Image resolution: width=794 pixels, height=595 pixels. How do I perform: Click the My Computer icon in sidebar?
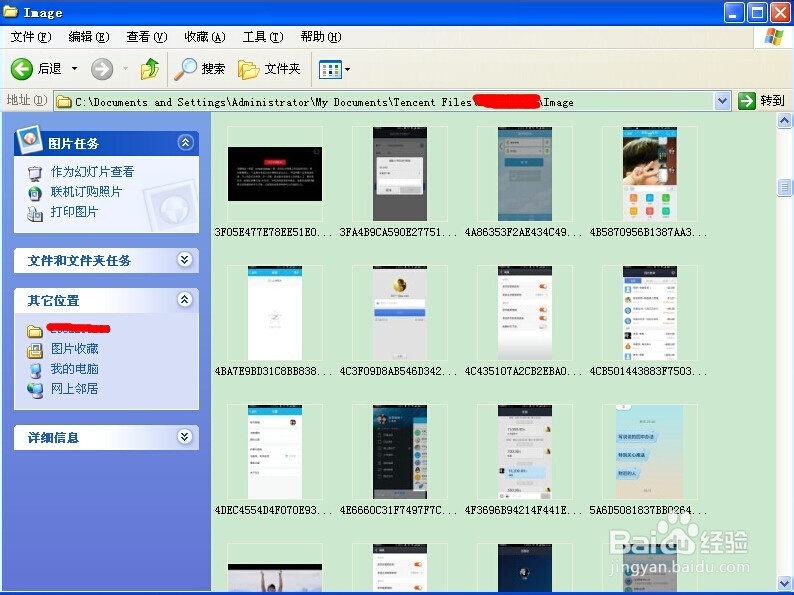34,370
